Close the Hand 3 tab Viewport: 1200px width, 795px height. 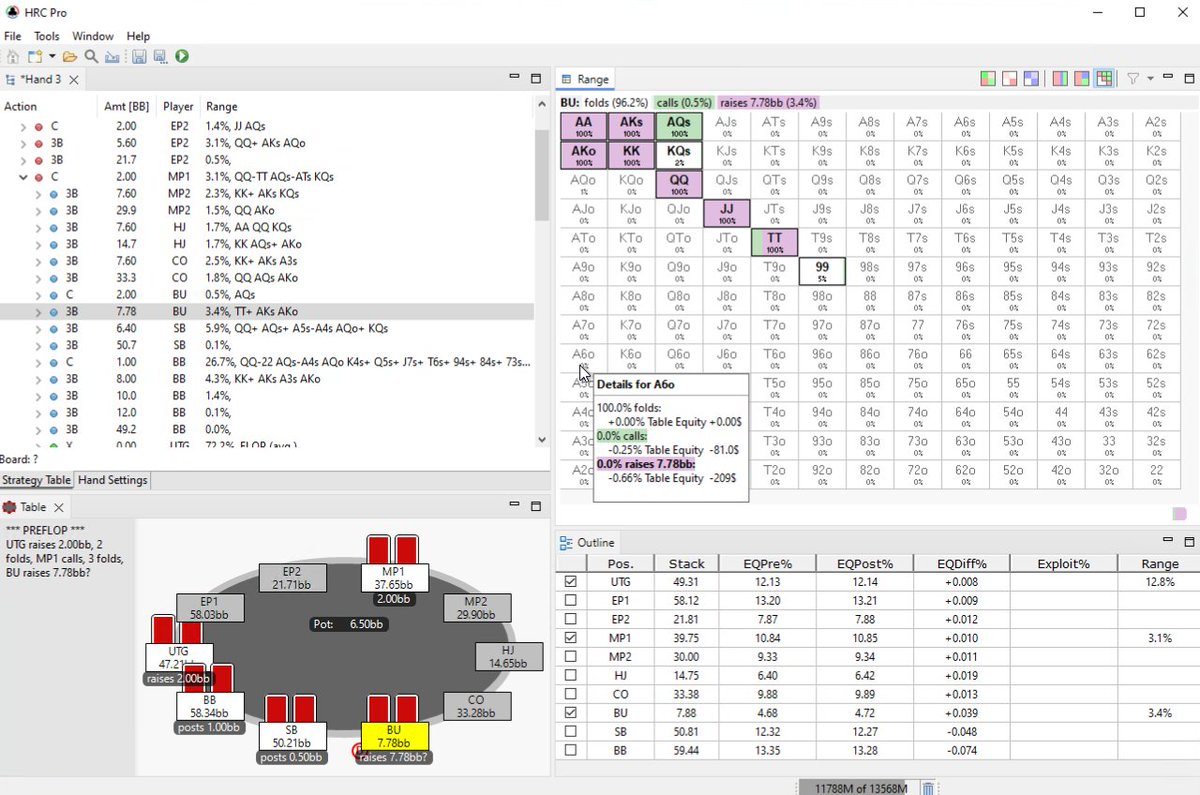click(x=74, y=79)
